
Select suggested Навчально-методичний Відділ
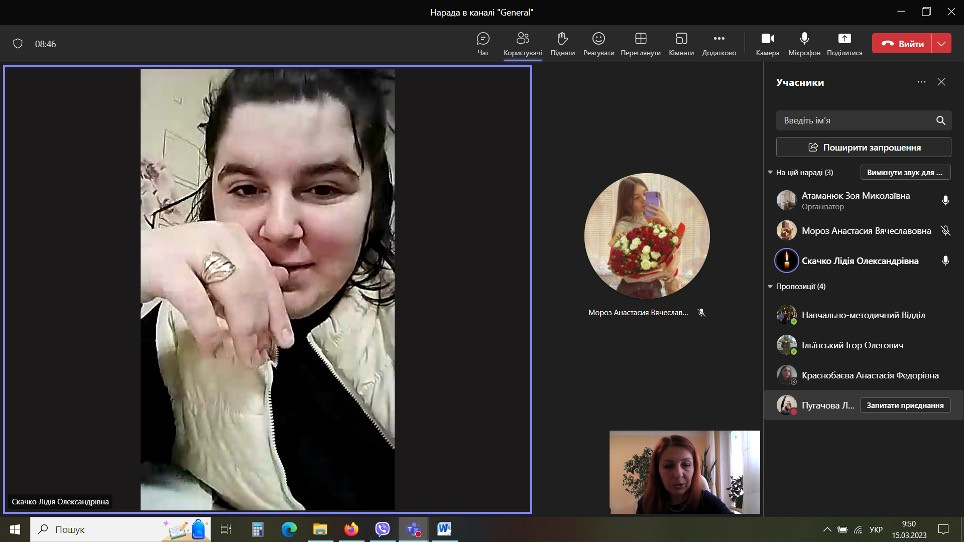864,315
